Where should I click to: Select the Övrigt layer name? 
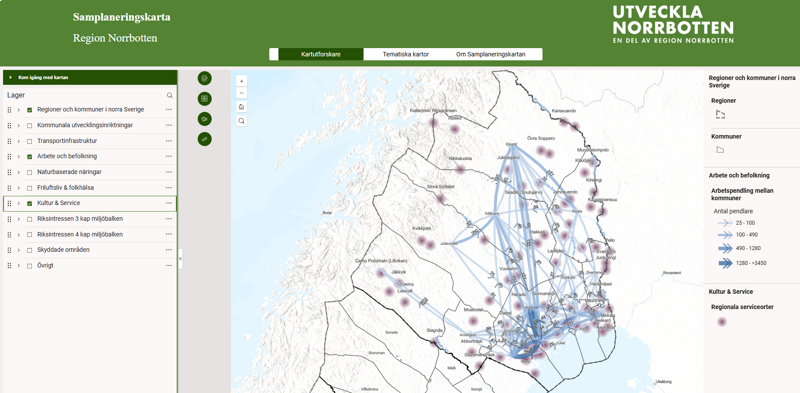pos(45,266)
